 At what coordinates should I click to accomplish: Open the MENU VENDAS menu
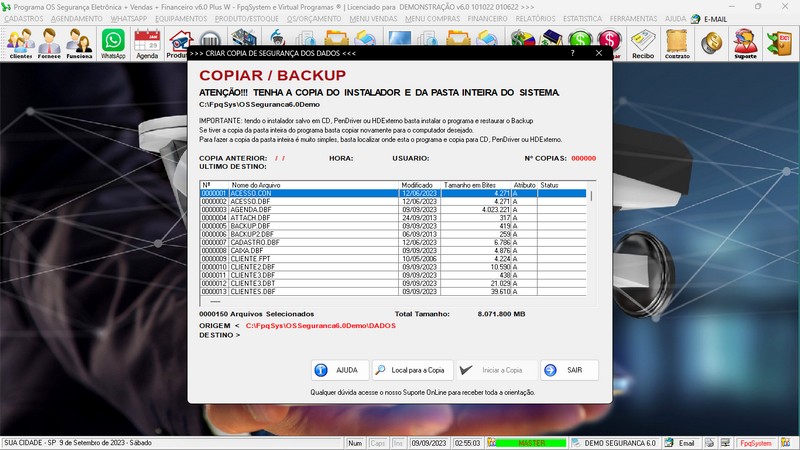pyautogui.click(x=373, y=19)
